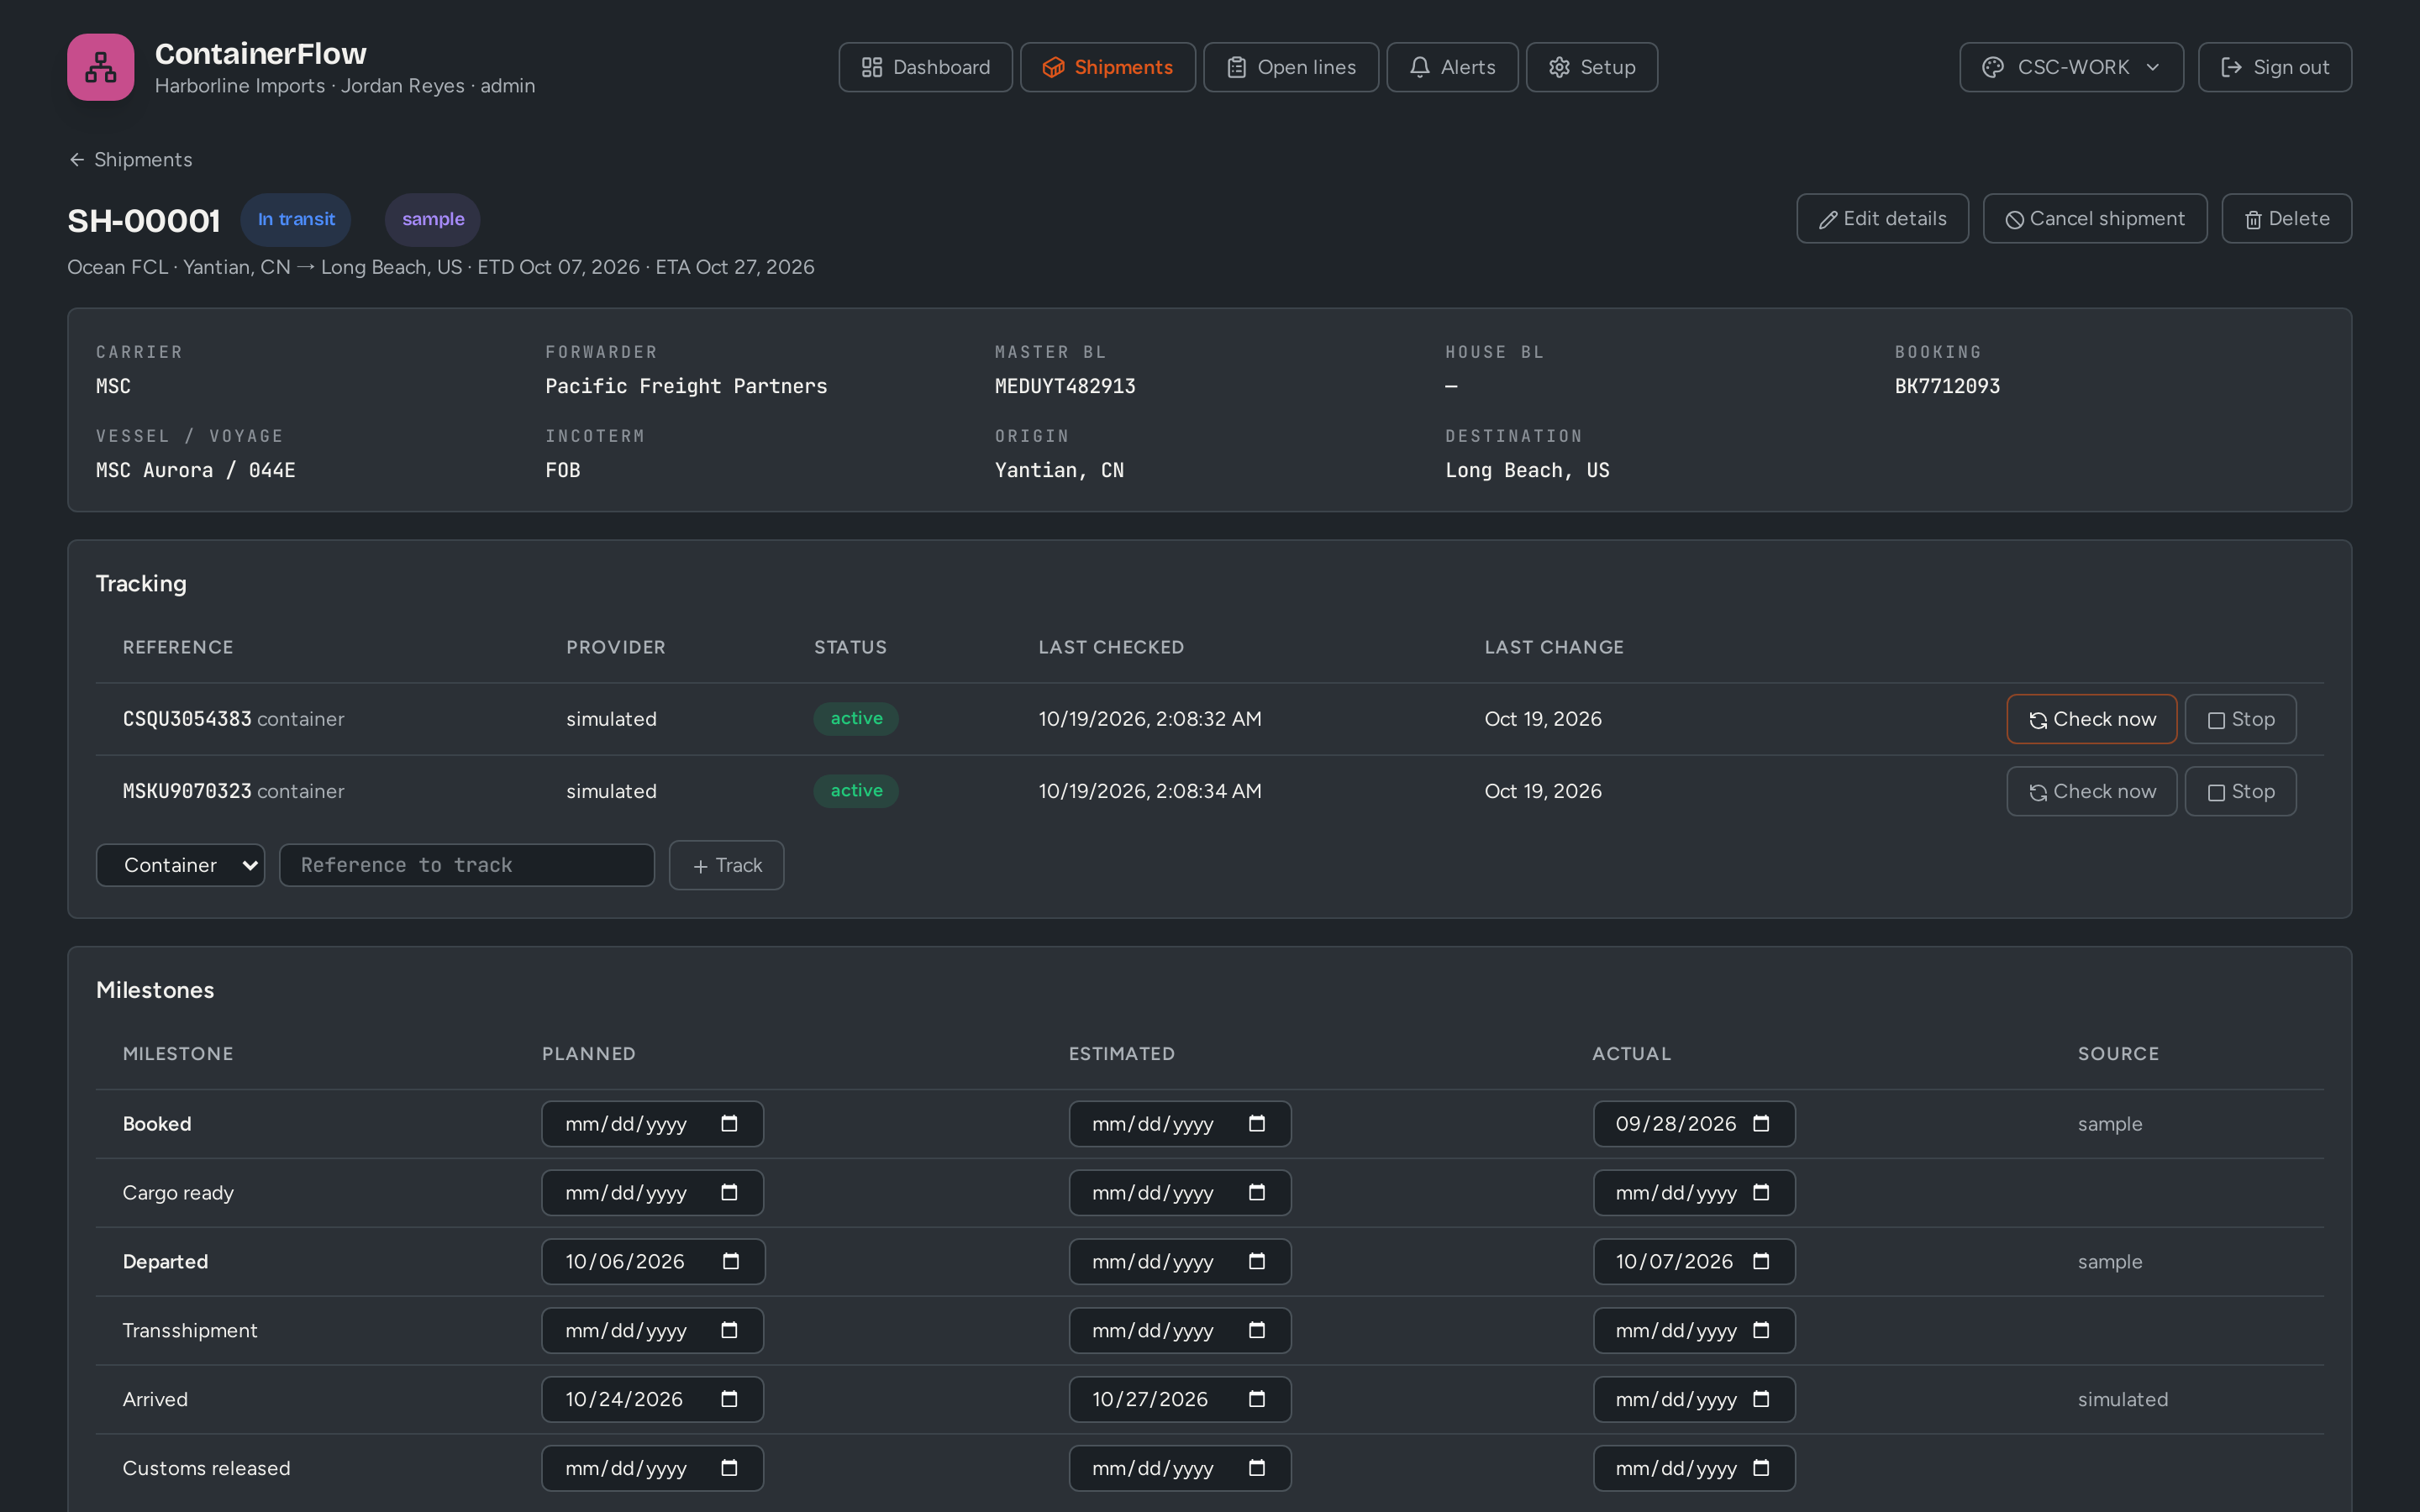The width and height of the screenshot is (2420, 1512).
Task: Click the Departed estimated date field
Action: click(x=1180, y=1262)
